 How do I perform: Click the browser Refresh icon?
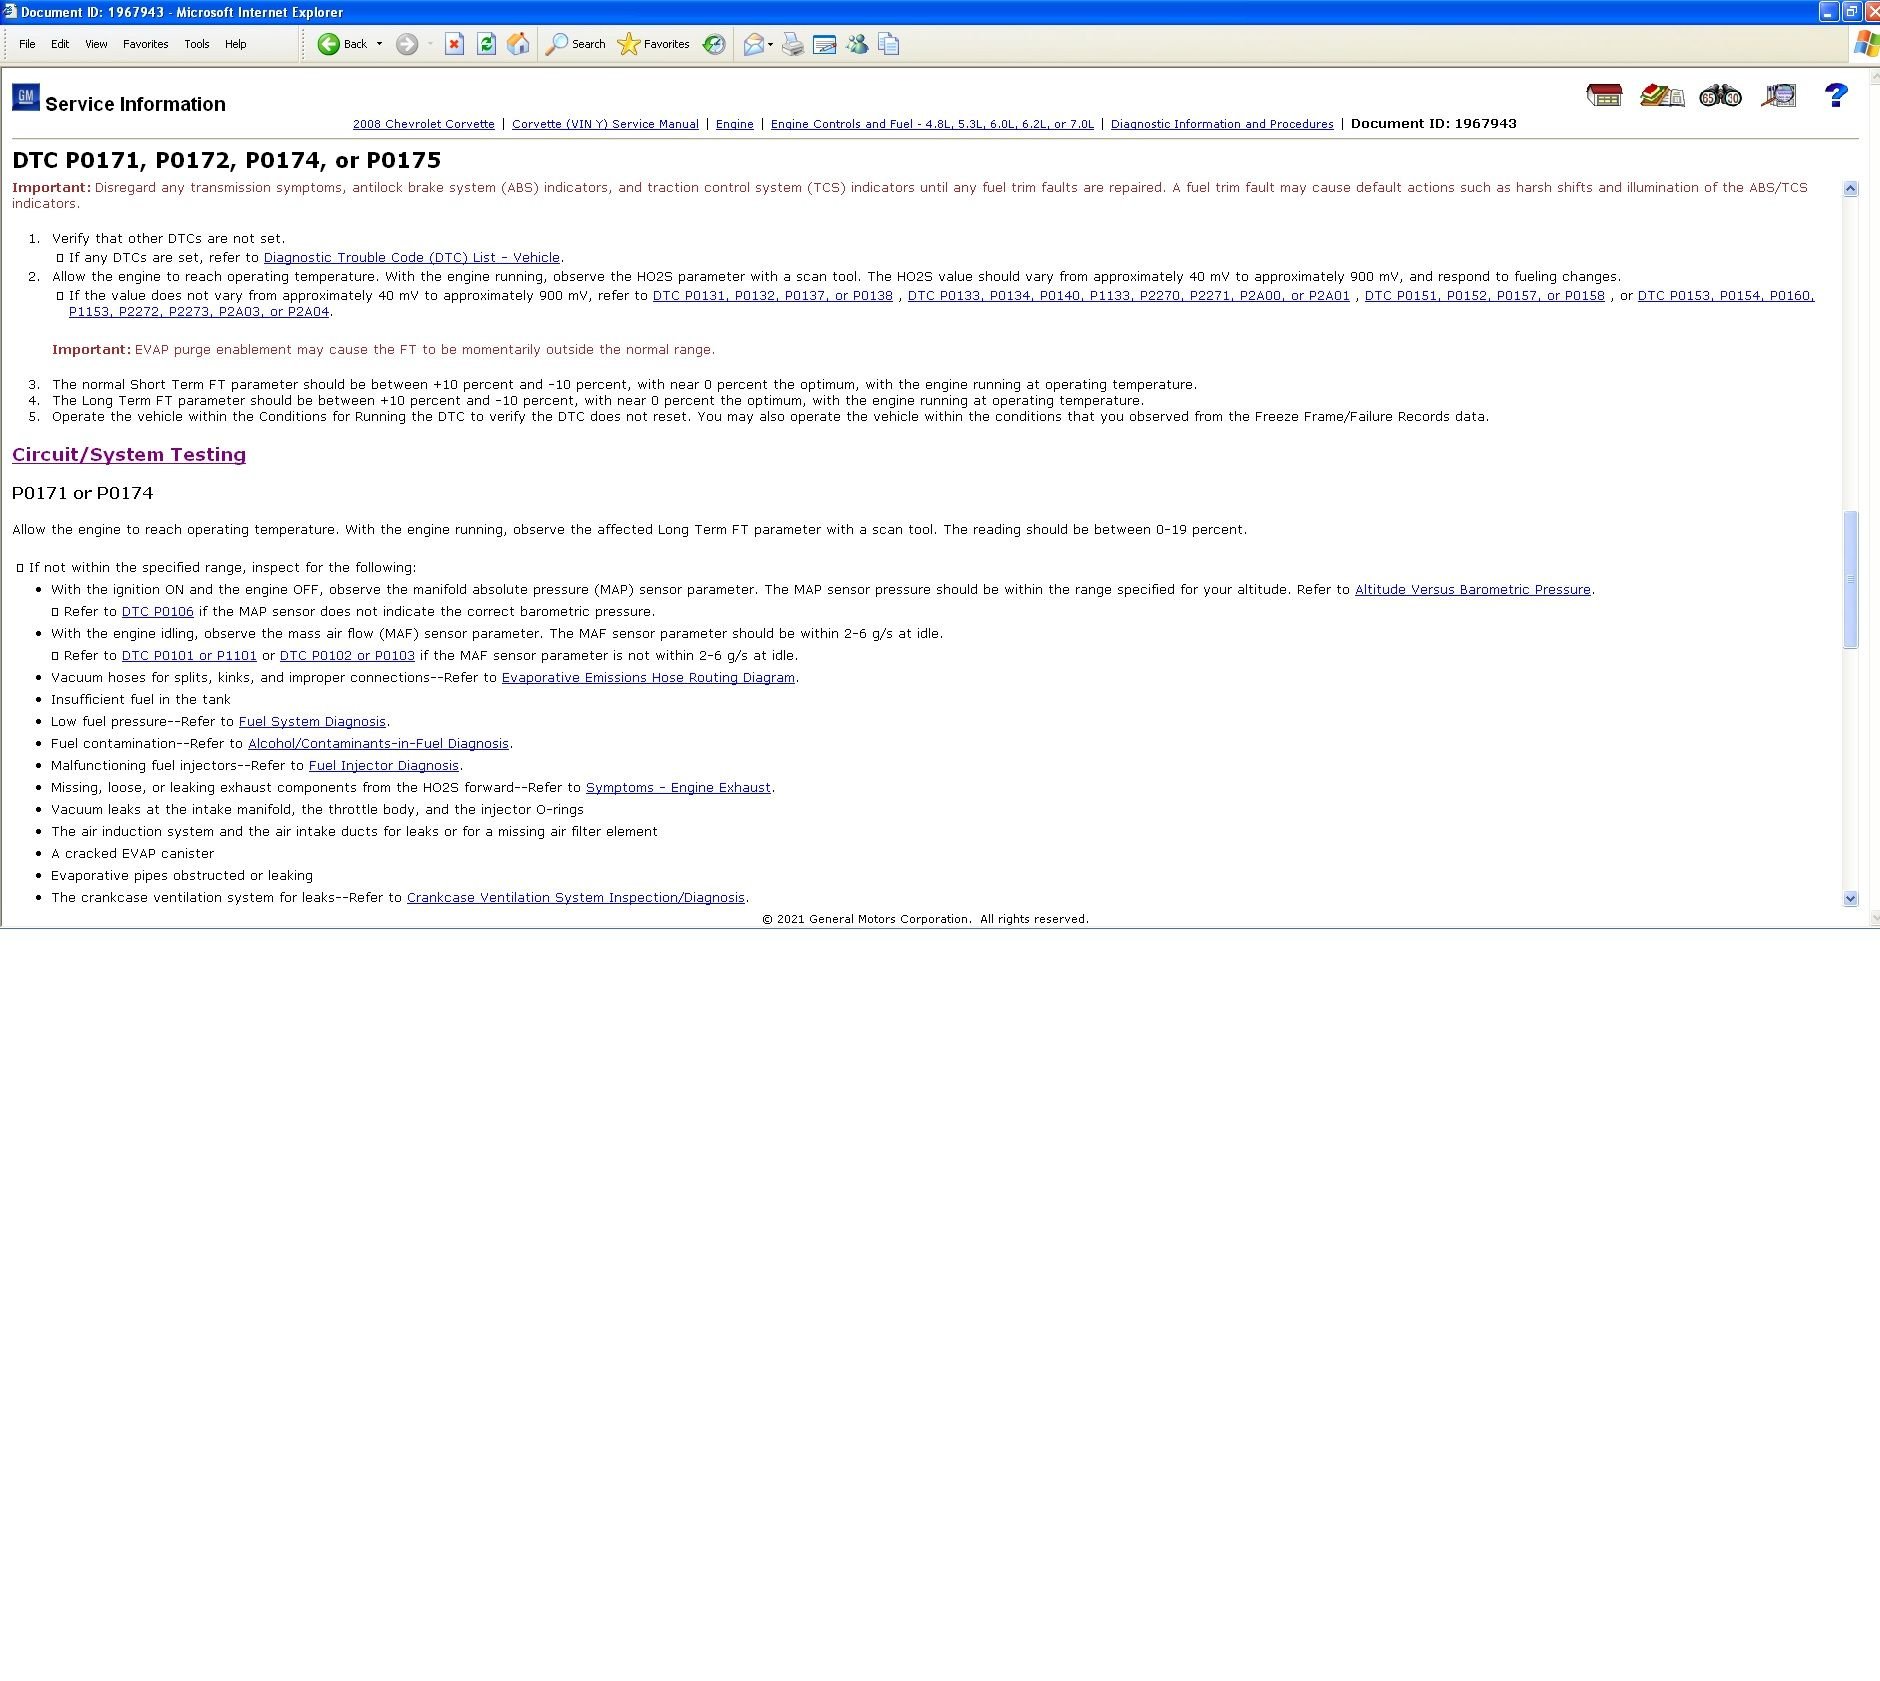point(486,44)
